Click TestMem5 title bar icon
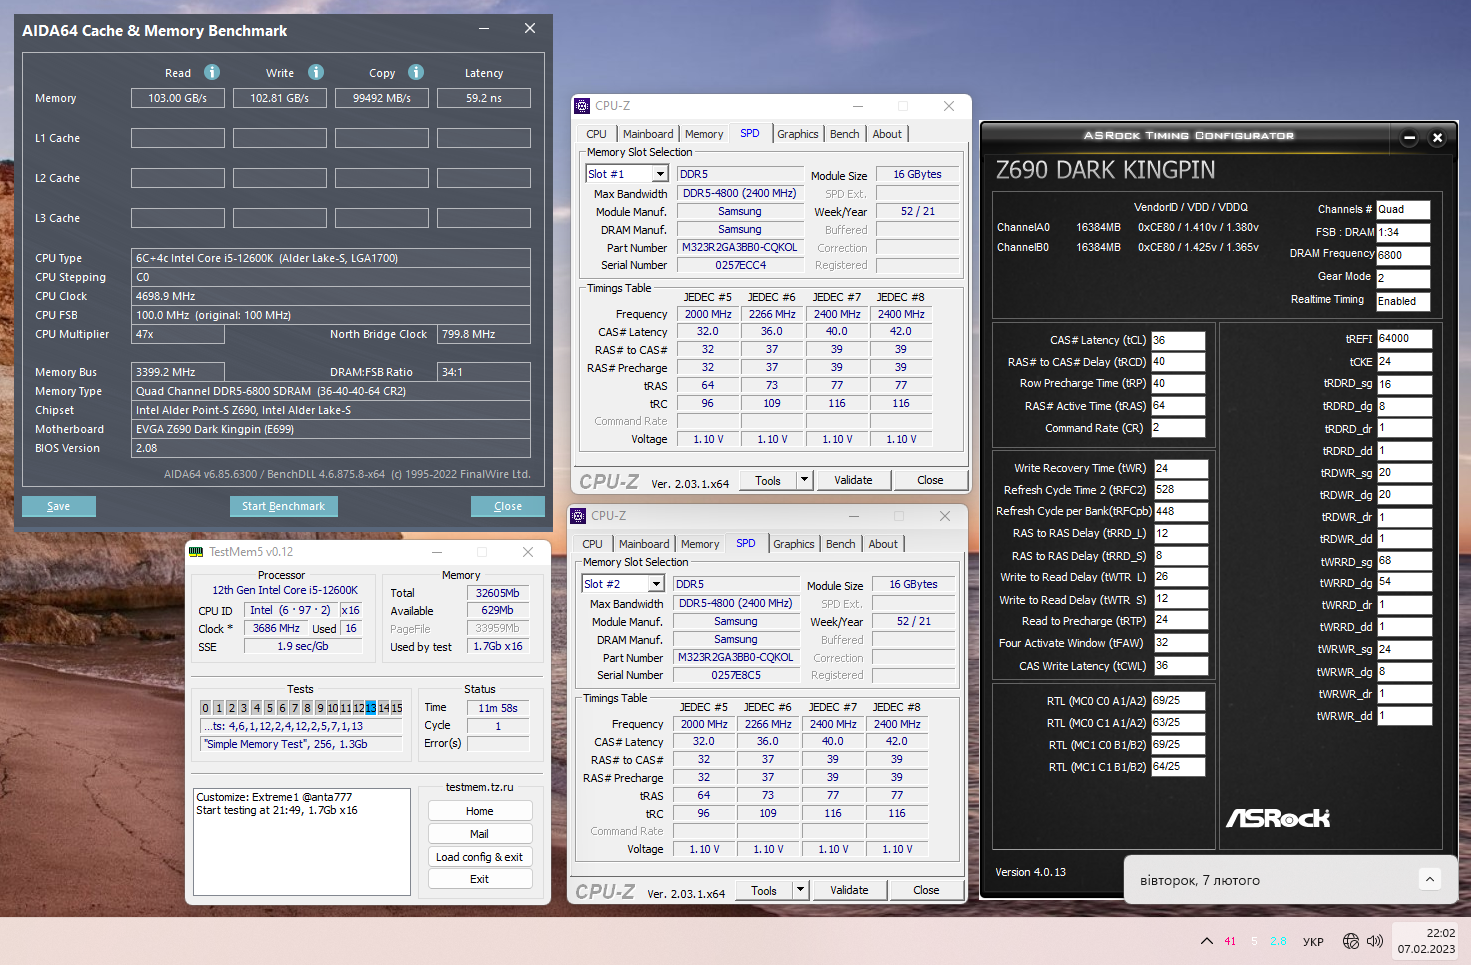 [x=196, y=552]
